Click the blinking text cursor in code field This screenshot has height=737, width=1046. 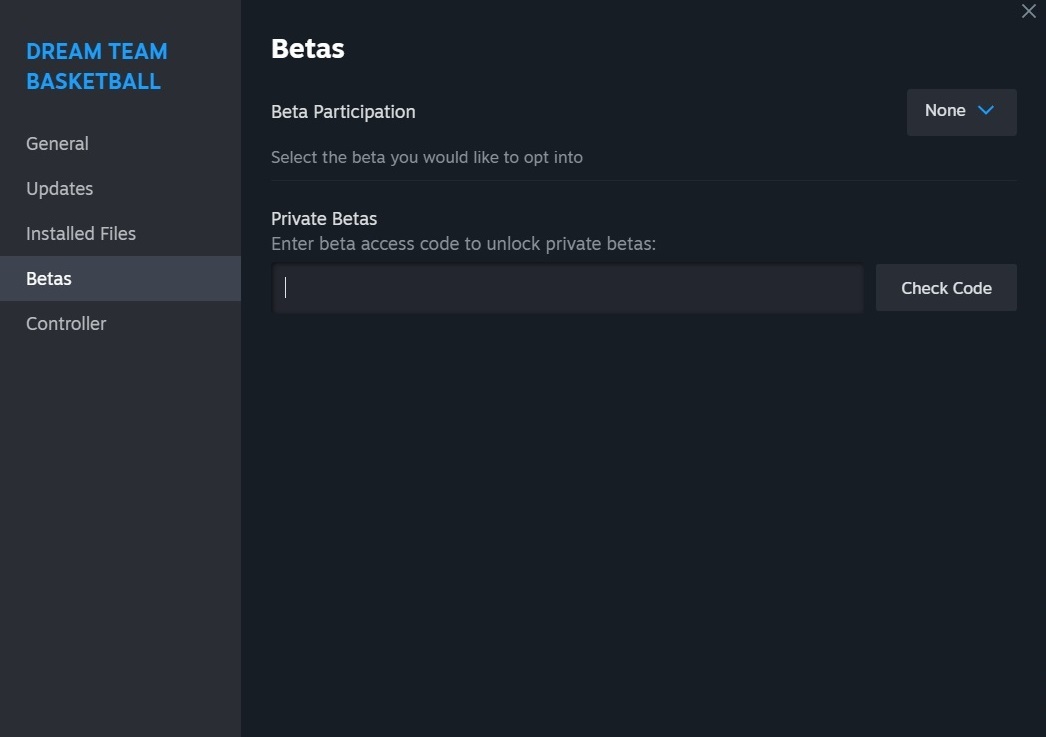[x=286, y=287]
